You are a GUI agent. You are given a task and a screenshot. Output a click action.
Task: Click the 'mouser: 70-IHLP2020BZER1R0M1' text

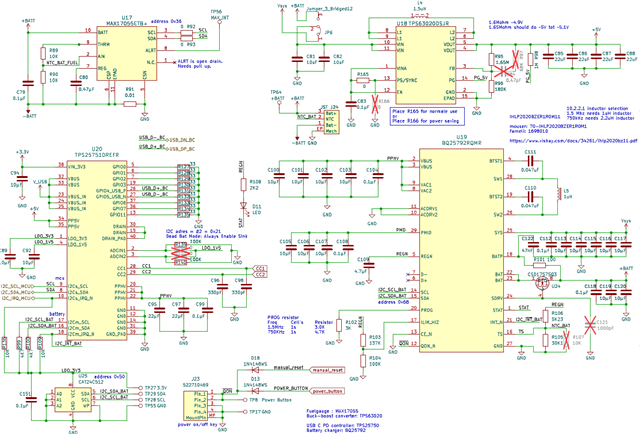point(548,127)
